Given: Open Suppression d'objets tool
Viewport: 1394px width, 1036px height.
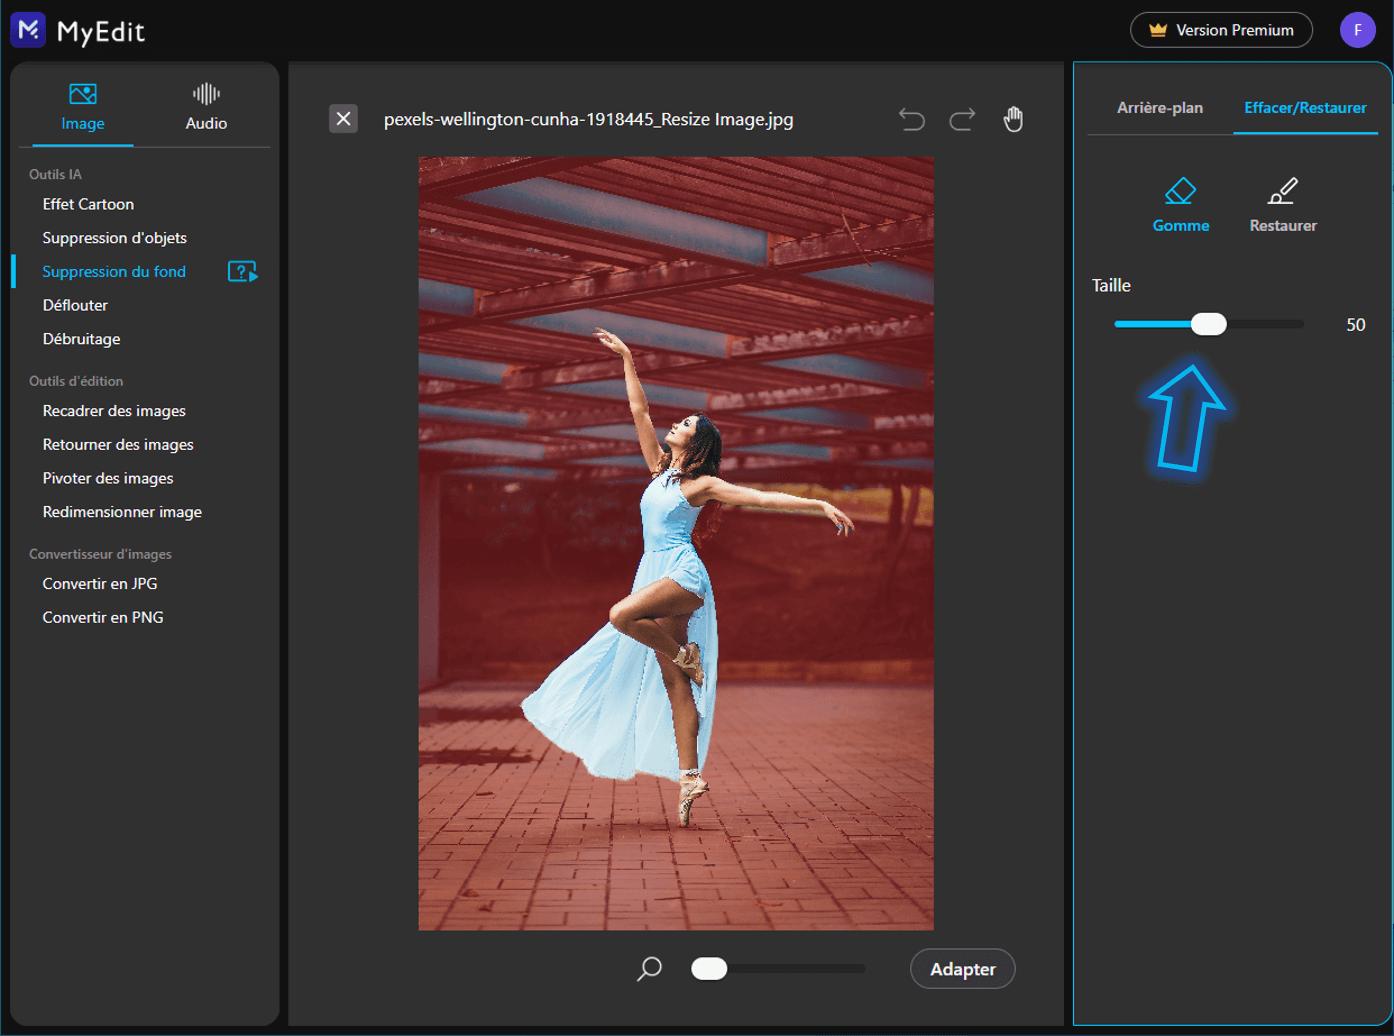Looking at the screenshot, I should tap(114, 238).
